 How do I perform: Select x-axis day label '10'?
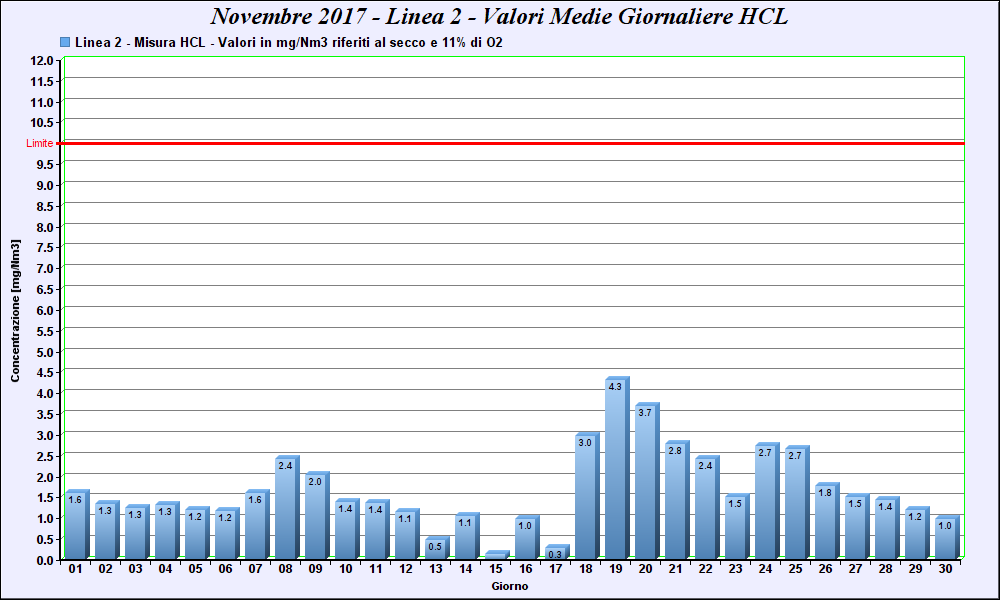tap(346, 569)
